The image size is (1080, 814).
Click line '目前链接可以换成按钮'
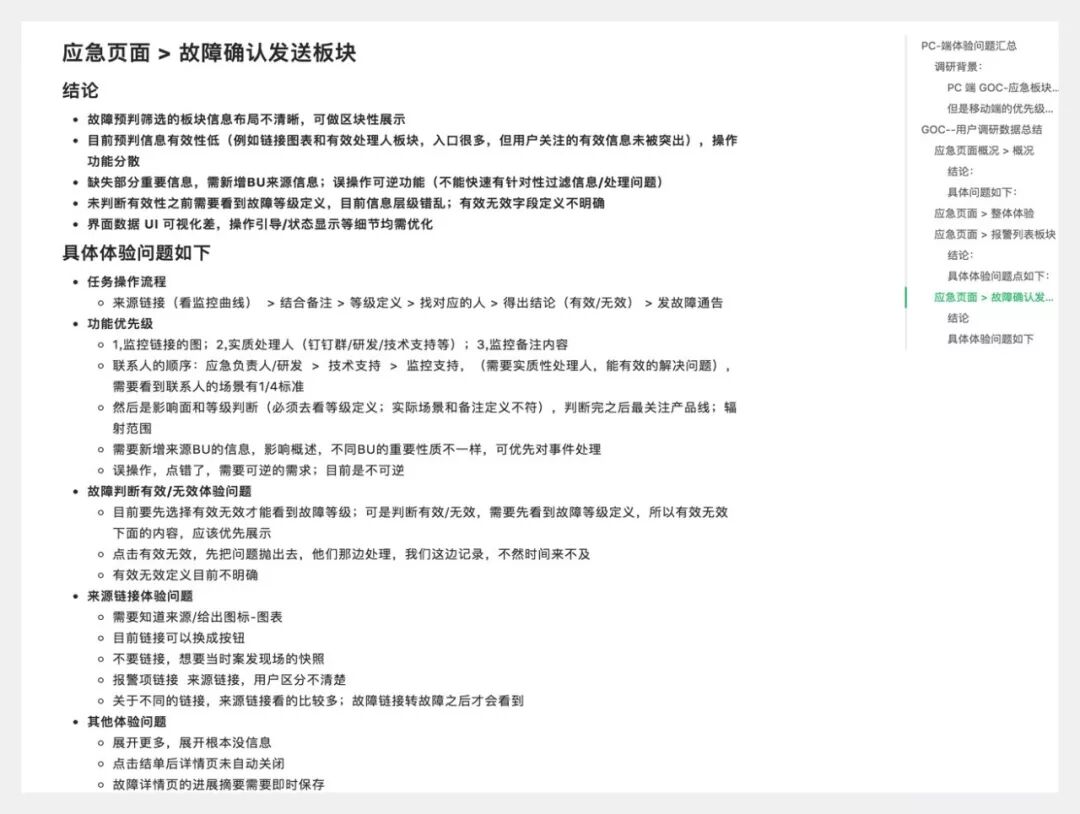pyautogui.click(x=178, y=638)
